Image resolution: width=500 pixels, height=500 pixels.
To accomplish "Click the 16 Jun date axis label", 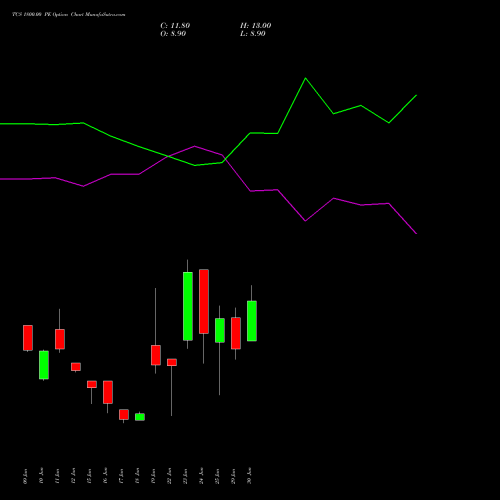I will [106, 476].
